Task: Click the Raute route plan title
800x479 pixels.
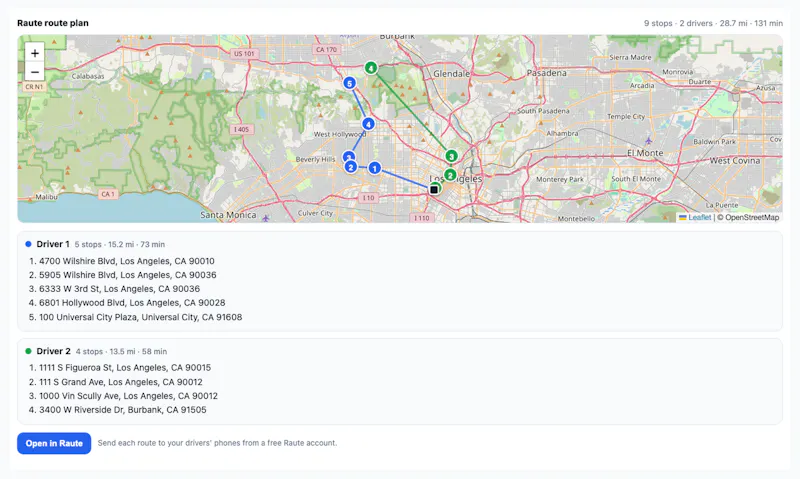Action: pyautogui.click(x=53, y=23)
